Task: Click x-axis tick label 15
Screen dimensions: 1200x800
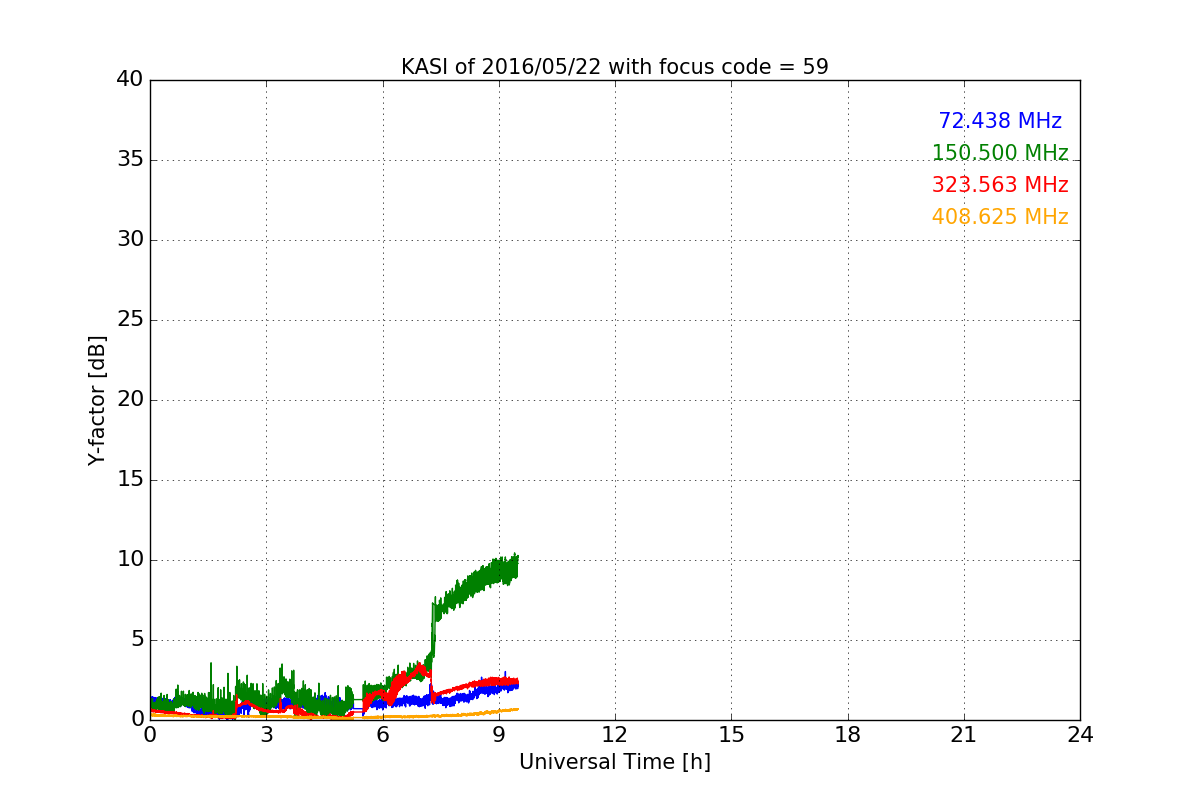Action: (731, 735)
